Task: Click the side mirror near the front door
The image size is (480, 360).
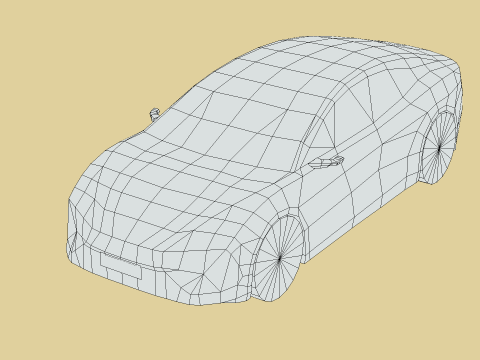Action: coord(326,162)
